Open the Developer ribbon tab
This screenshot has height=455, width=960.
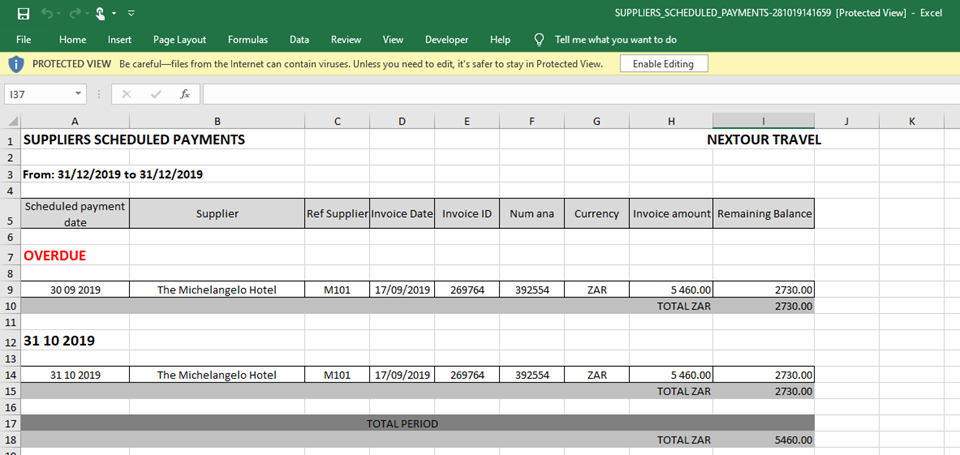tap(446, 40)
